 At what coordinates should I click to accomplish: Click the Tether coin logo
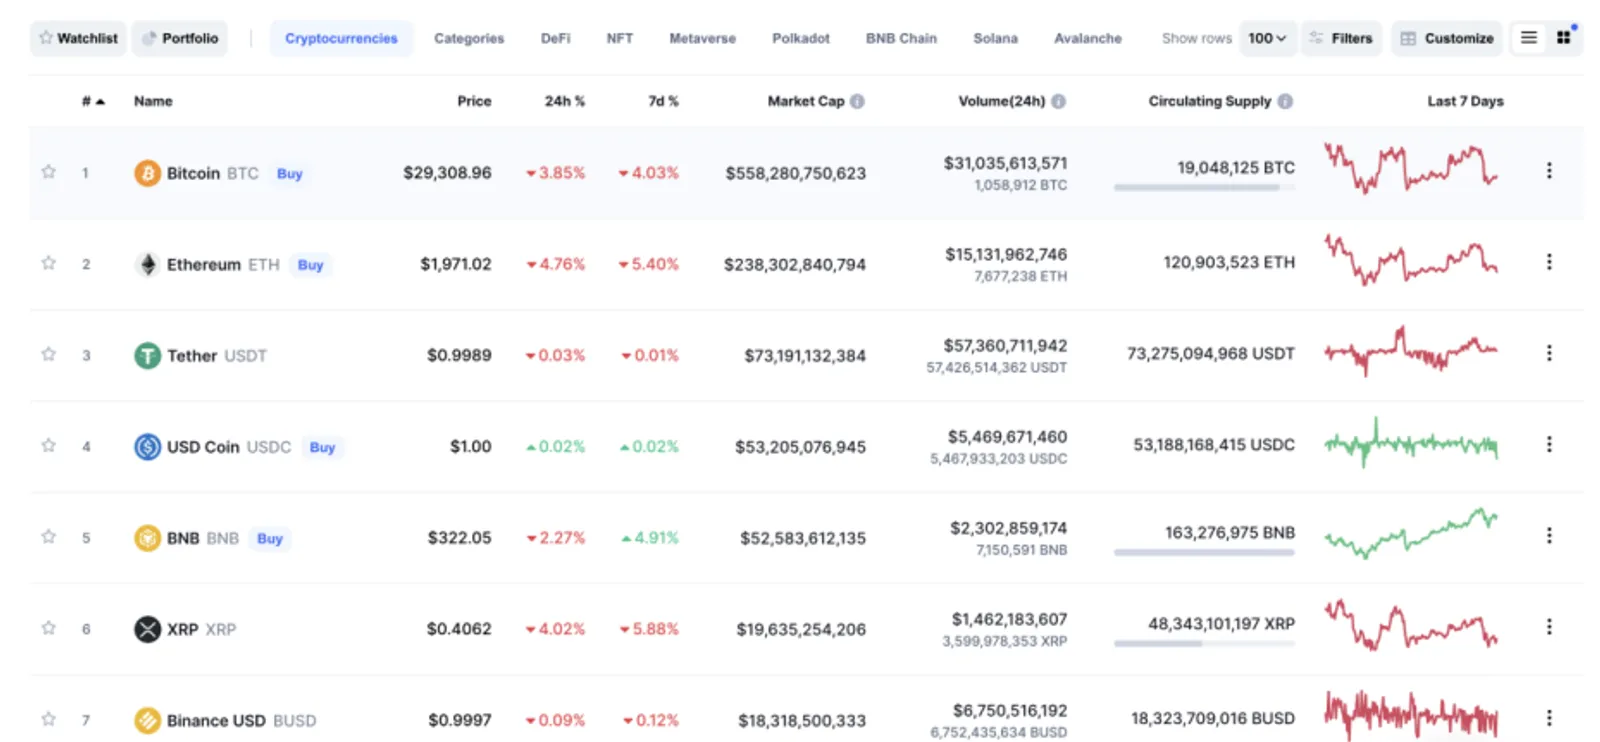click(x=147, y=355)
